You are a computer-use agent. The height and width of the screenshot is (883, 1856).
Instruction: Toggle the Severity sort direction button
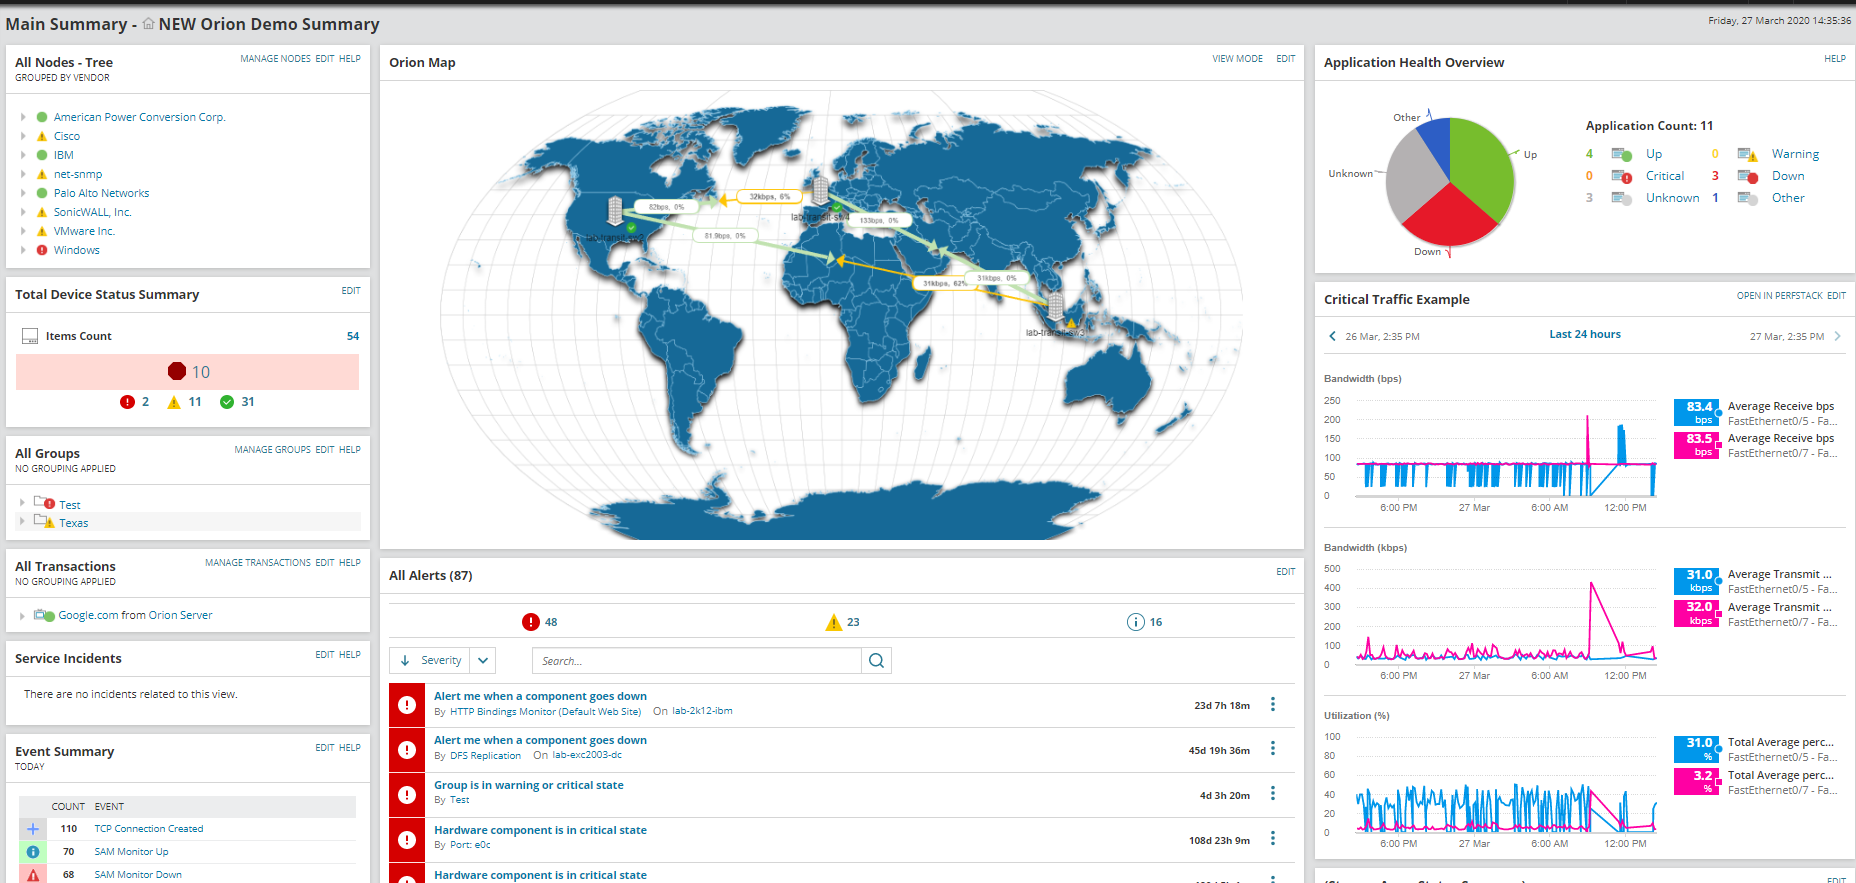coord(431,661)
